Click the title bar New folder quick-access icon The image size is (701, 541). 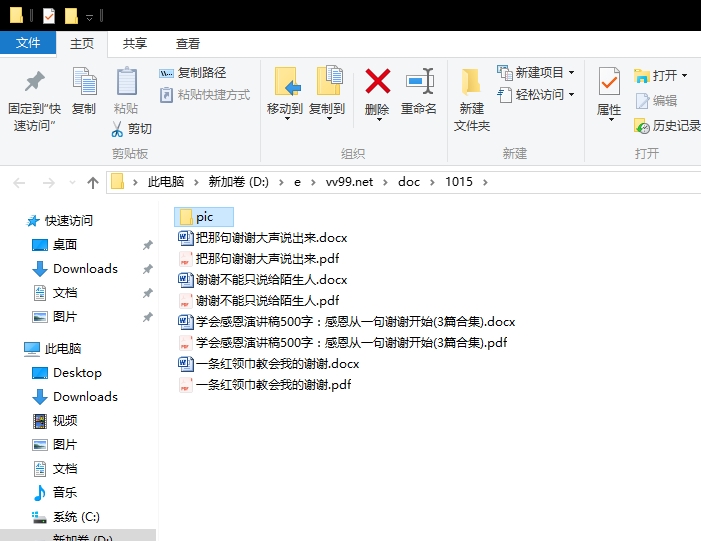pos(71,16)
